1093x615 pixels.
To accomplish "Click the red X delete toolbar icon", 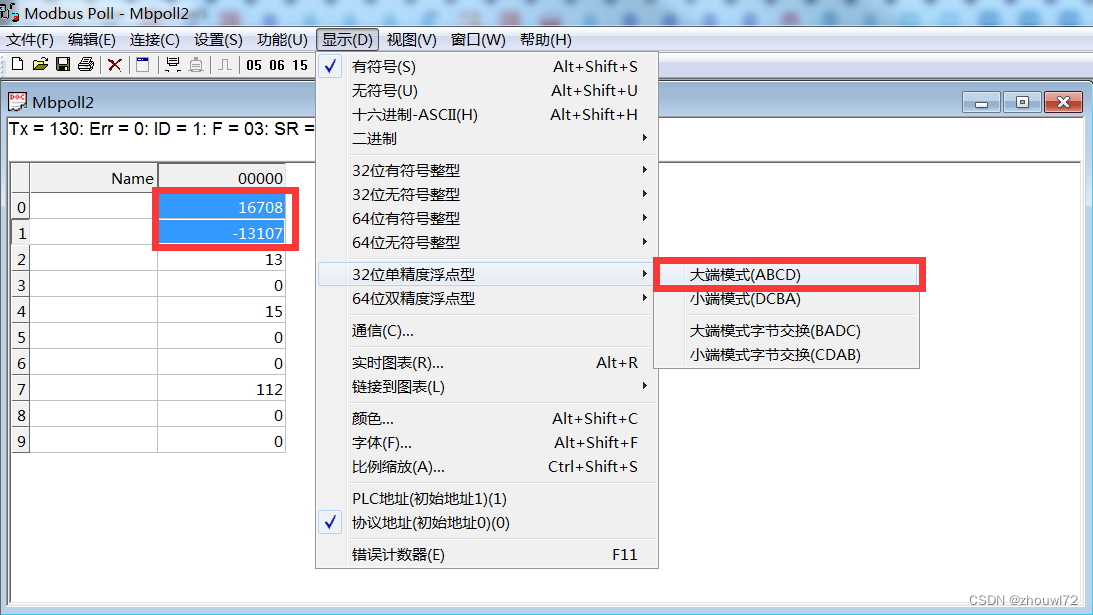I will [x=115, y=65].
